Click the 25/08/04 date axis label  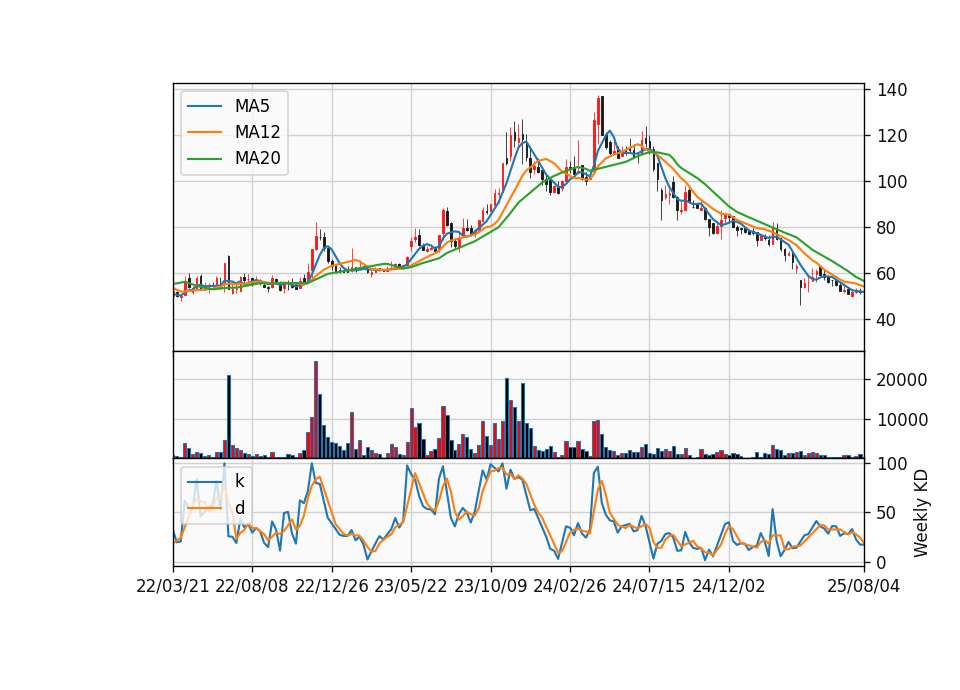863,586
